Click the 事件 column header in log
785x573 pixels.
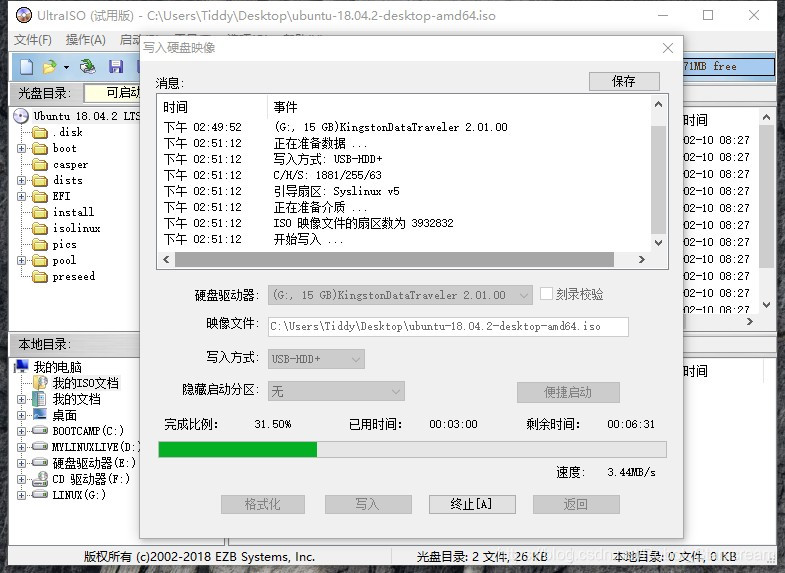coord(285,107)
